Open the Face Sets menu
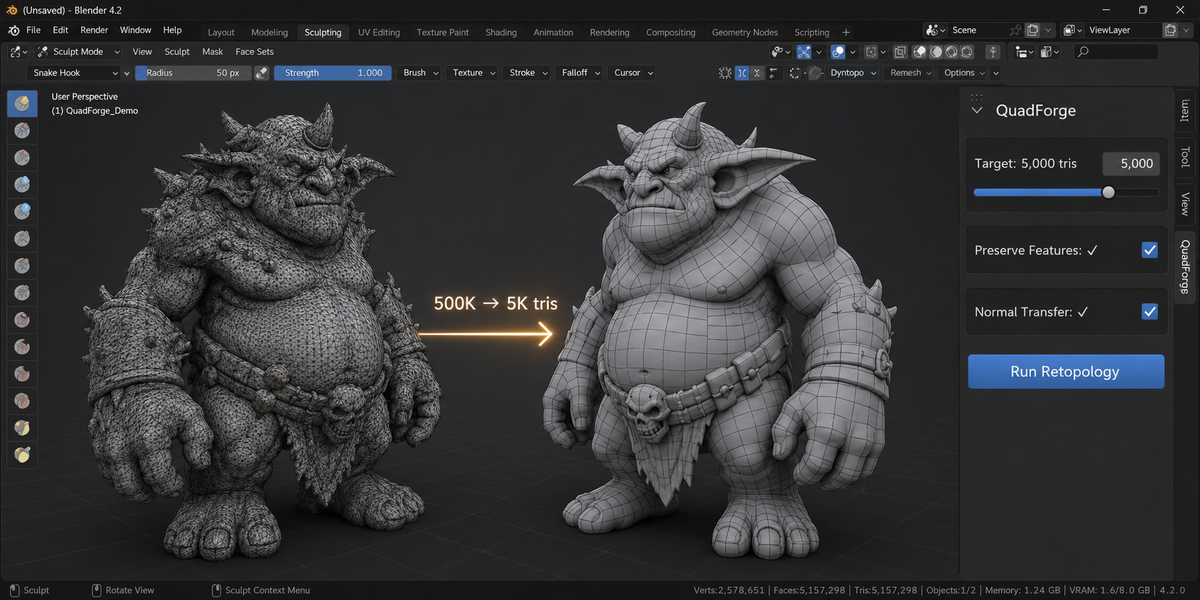This screenshot has height=600, width=1200. pos(254,51)
